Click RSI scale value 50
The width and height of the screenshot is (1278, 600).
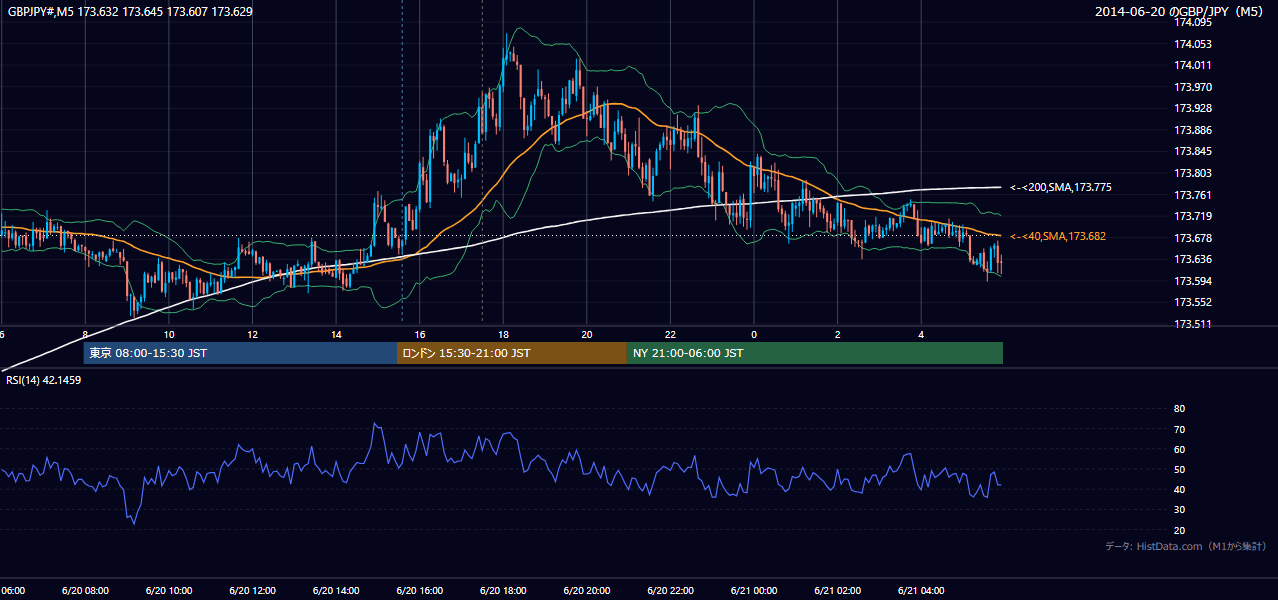point(1179,469)
